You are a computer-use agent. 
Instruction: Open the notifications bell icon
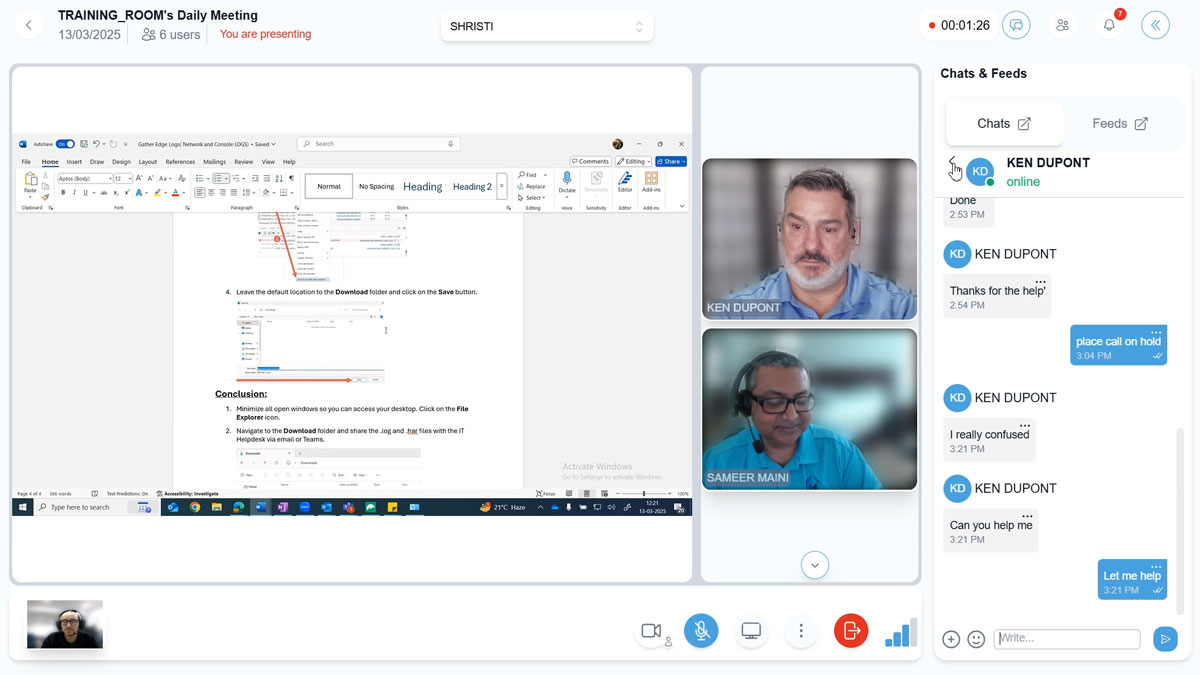pos(1109,26)
